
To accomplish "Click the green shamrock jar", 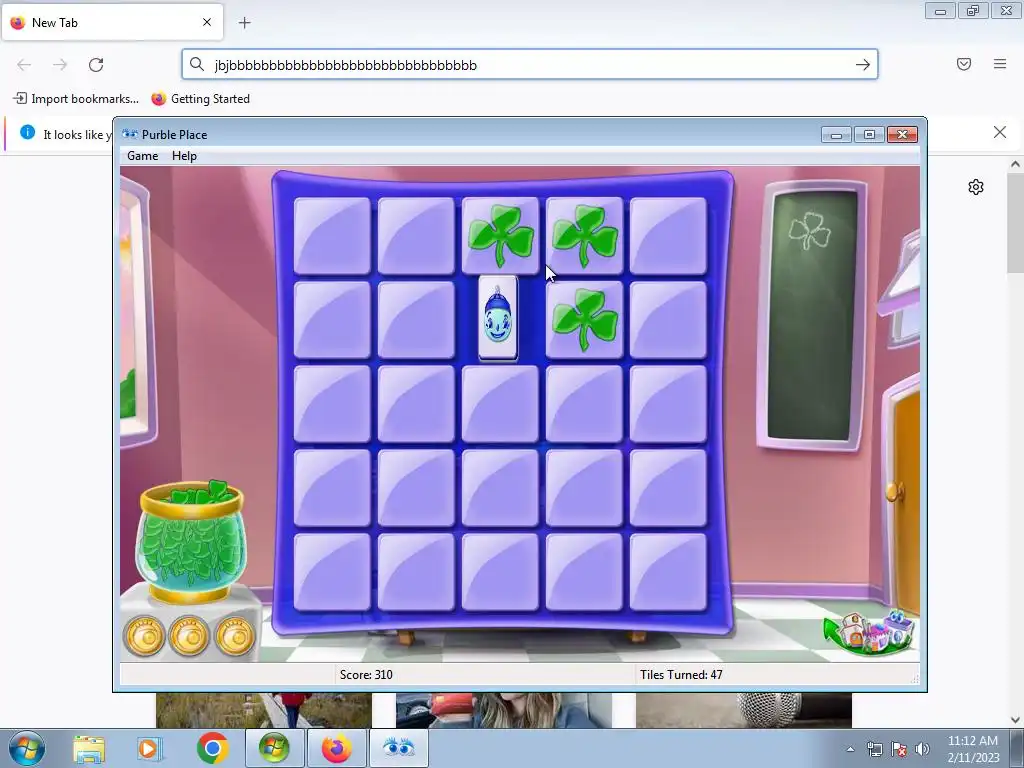I will [x=191, y=541].
